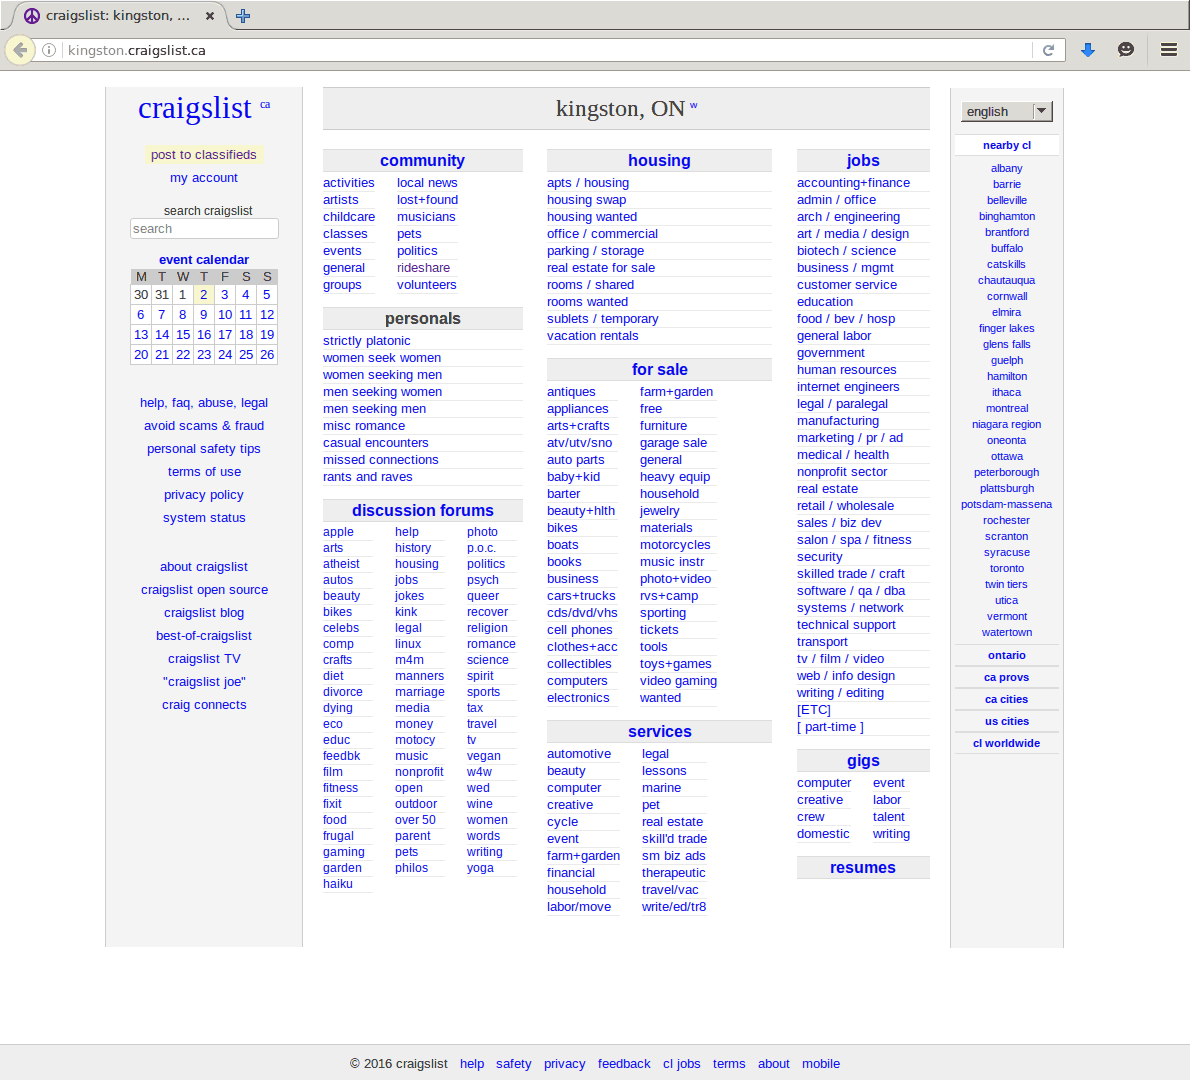Screen dimensions: 1190x1080
Task: Click the peace sign favicon on the tab
Action: point(32,15)
